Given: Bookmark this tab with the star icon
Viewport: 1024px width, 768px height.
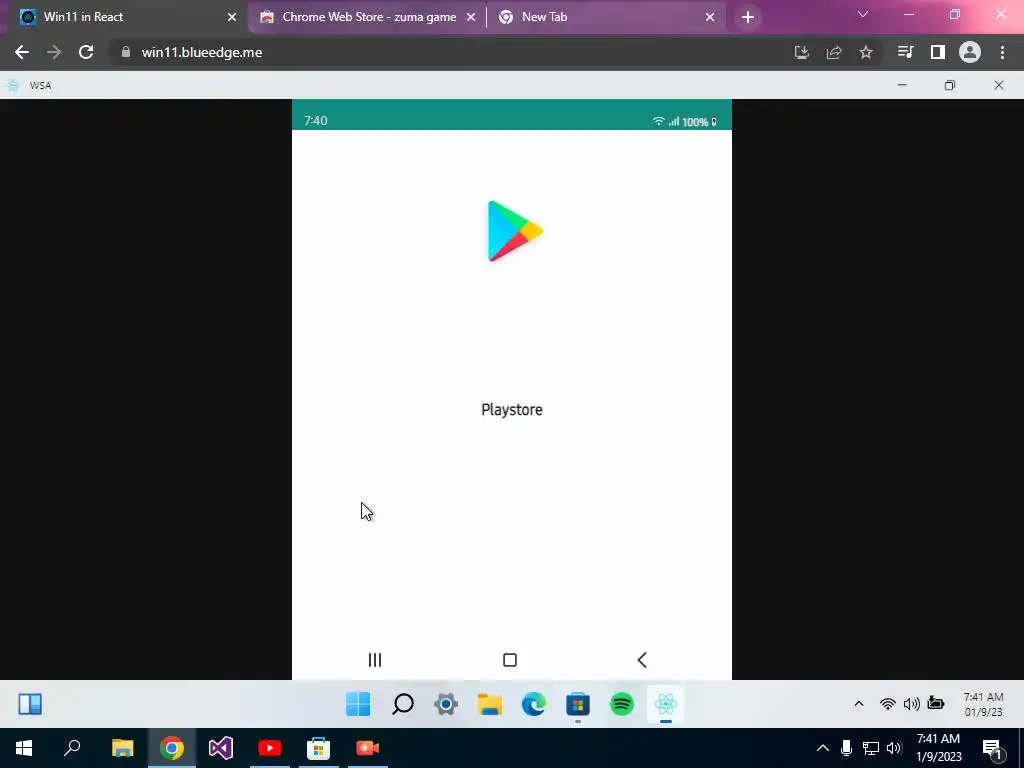Looking at the screenshot, I should pos(866,52).
